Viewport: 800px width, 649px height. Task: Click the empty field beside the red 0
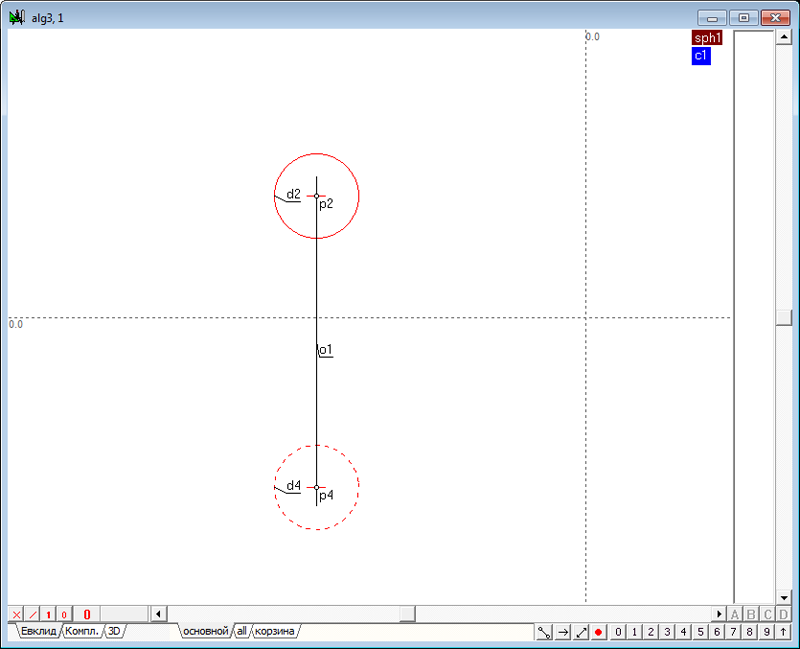124,614
